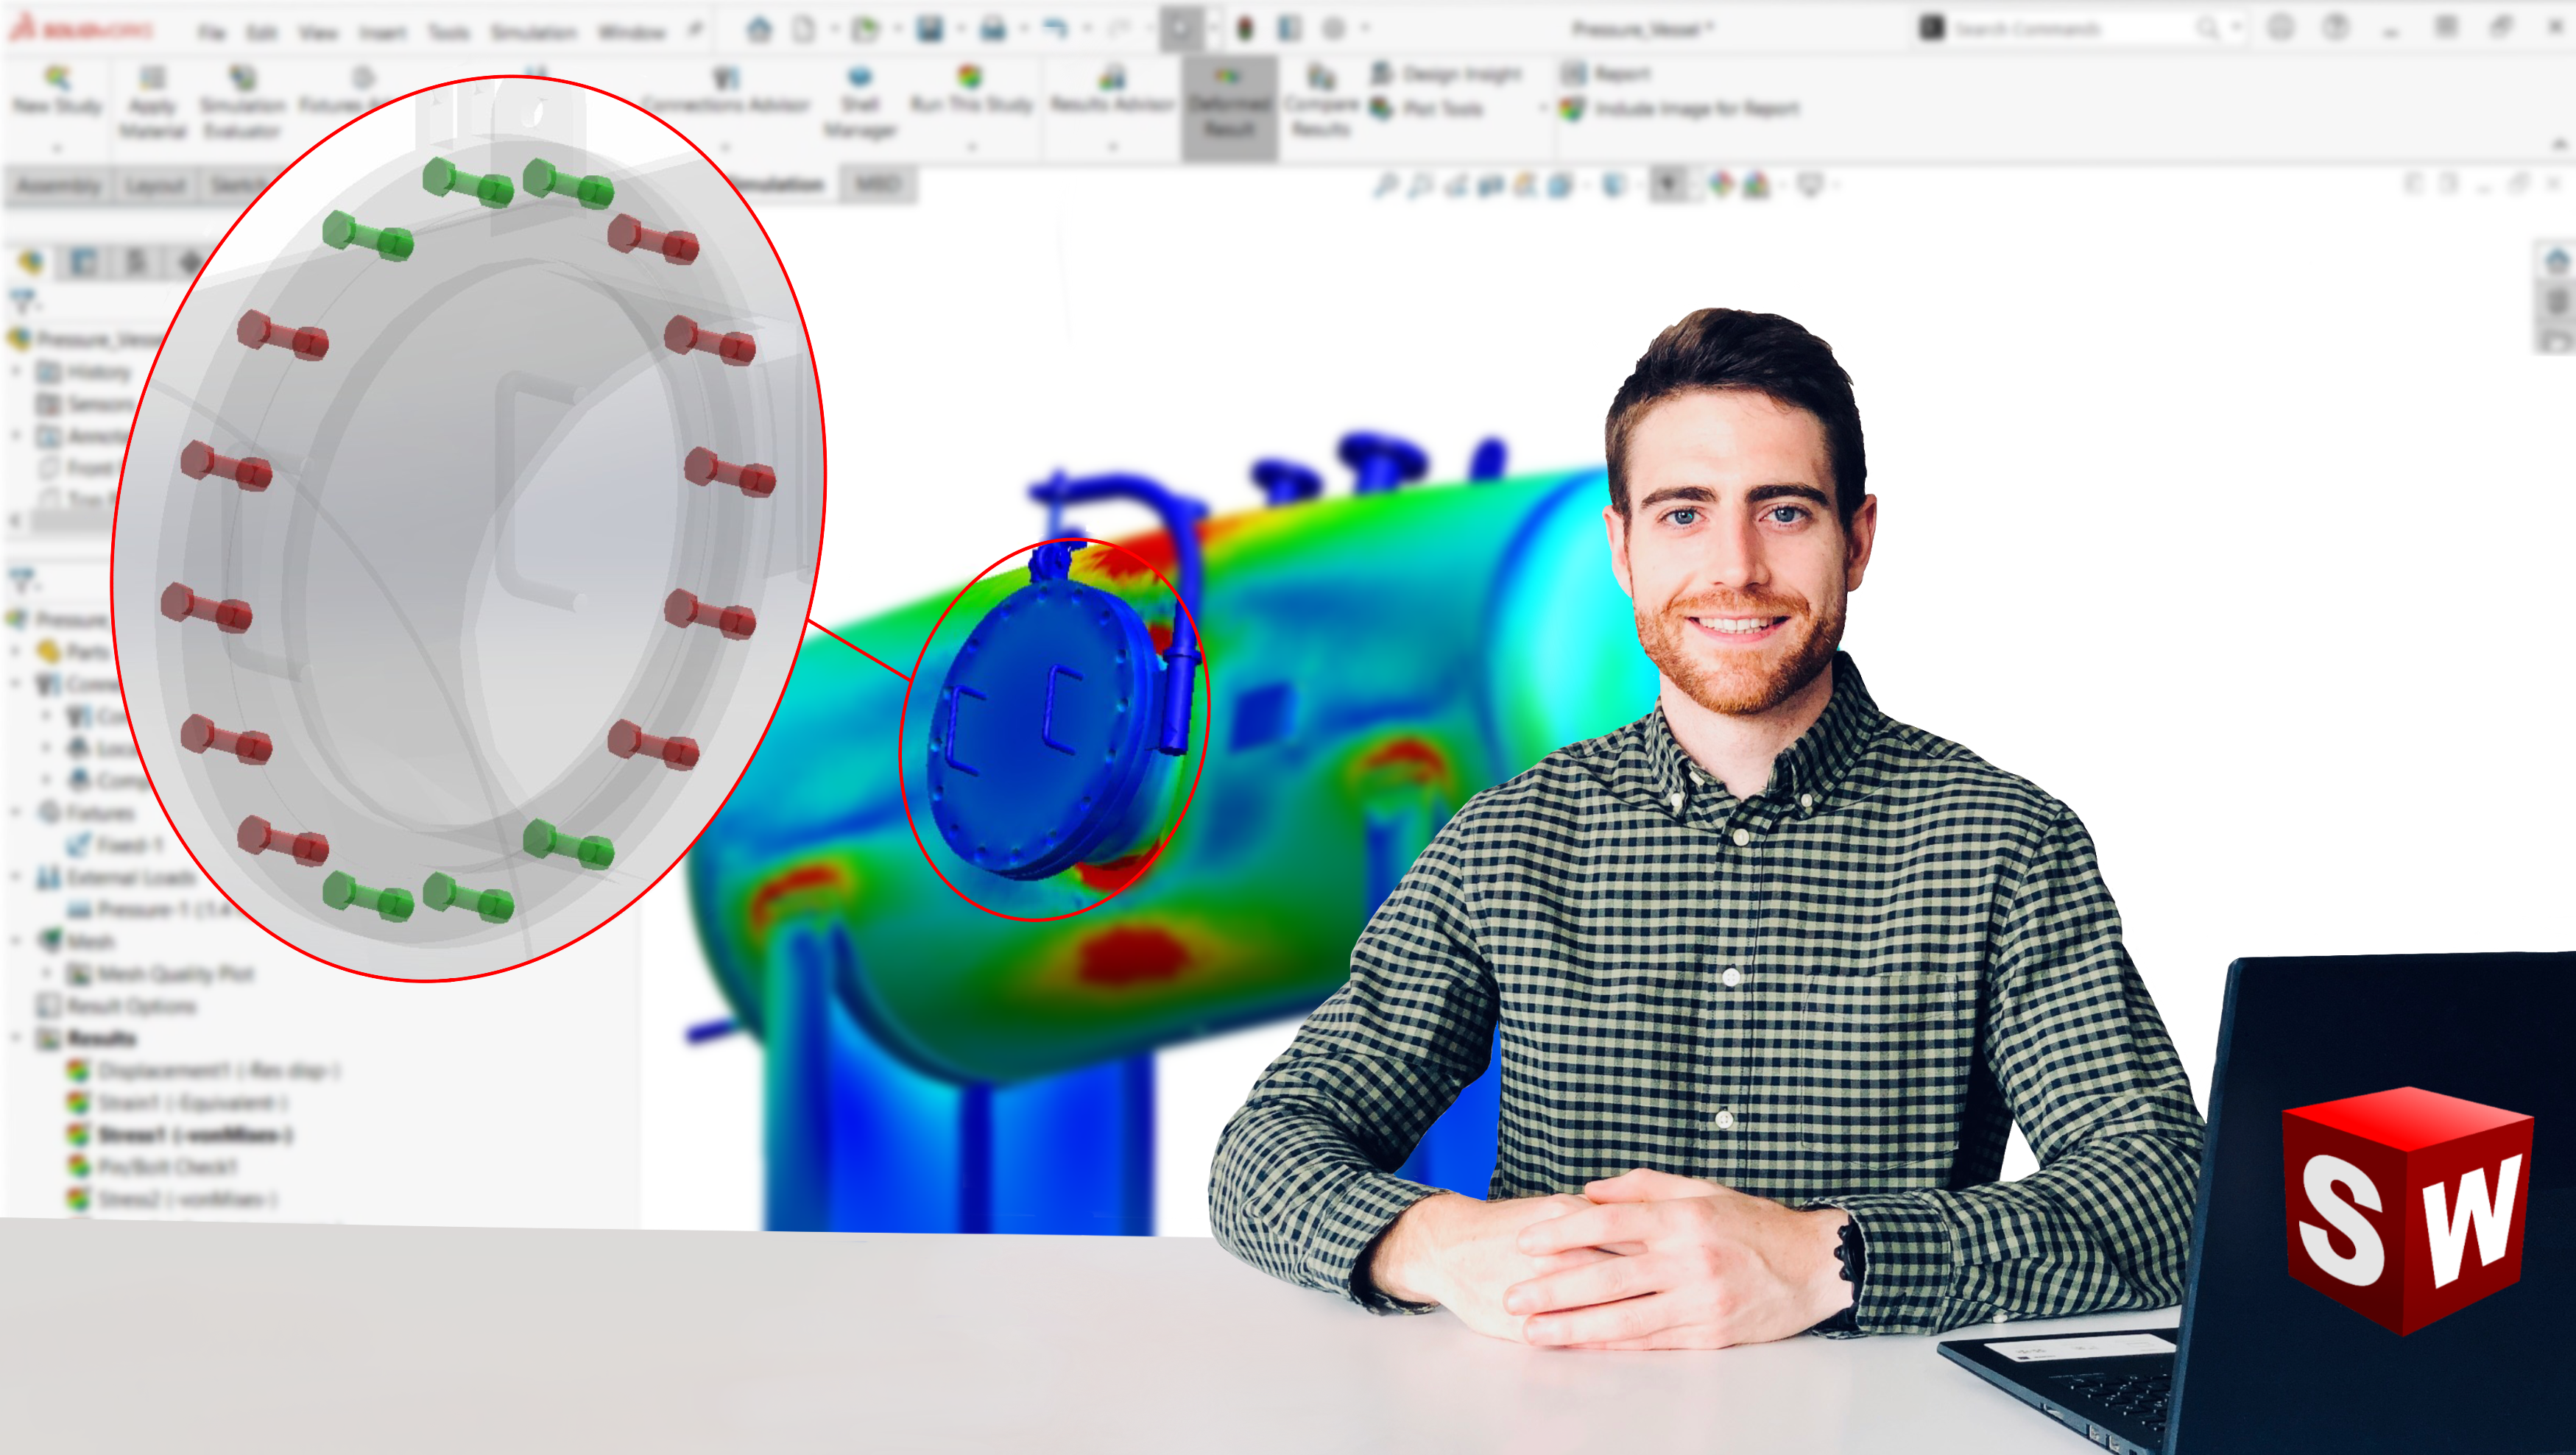Click the Rebuild traffic light icon
The image size is (2576, 1455).
point(1245,29)
